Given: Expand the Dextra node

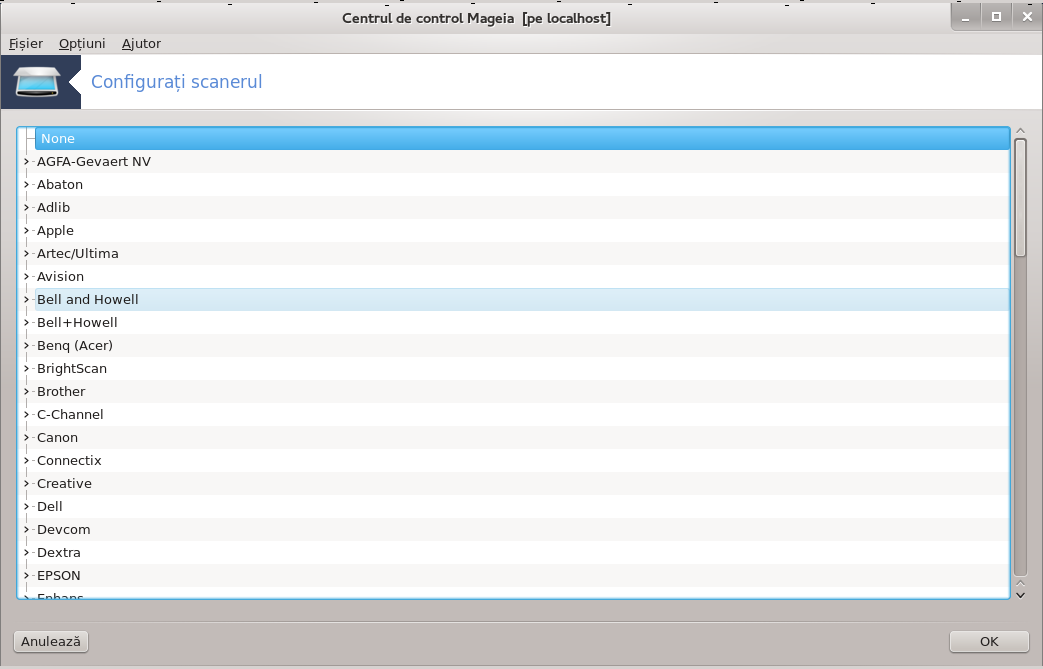Looking at the screenshot, I should click(26, 553).
